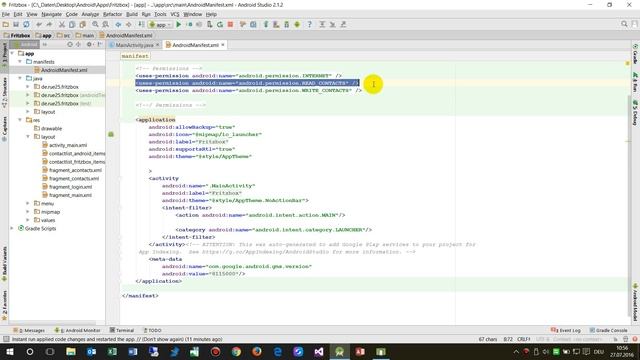The image size is (640, 360).
Task: Open Gradle Console panel
Action: pyautogui.click(x=608, y=330)
